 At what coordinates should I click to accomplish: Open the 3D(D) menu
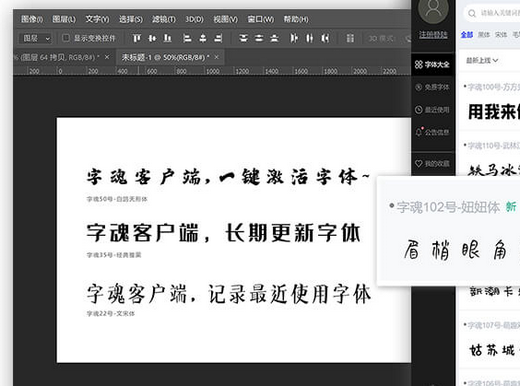194,19
